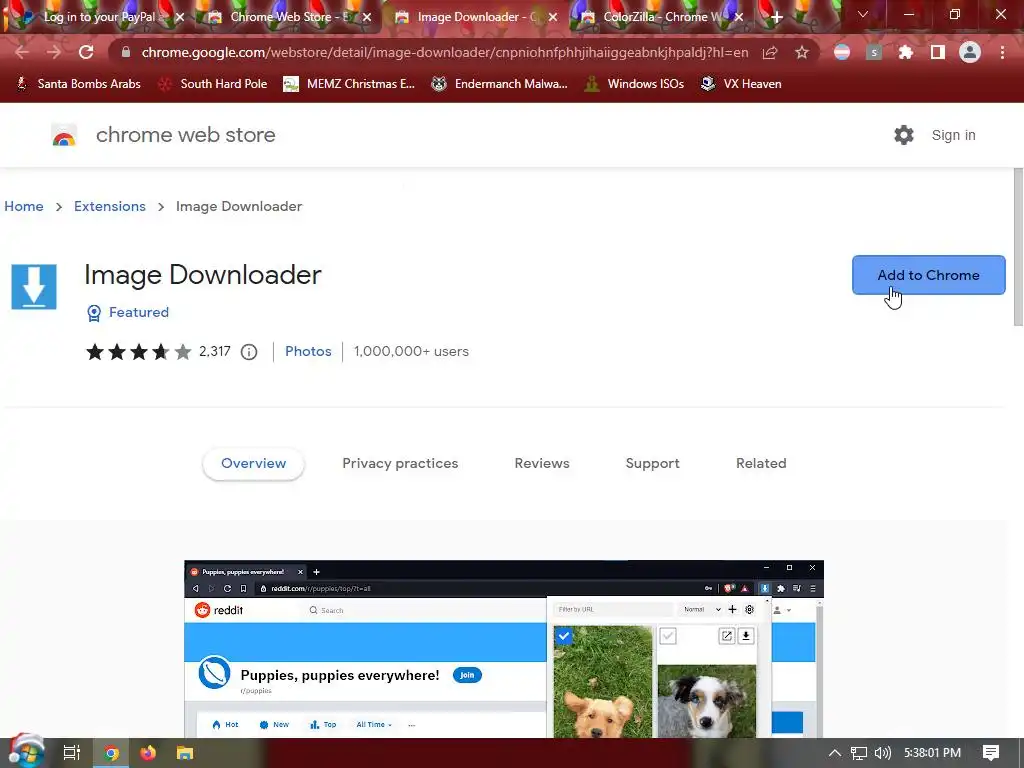Screen dimensions: 1024x768
Task: Click the page vertical scrollbar
Action: pos(1017,247)
